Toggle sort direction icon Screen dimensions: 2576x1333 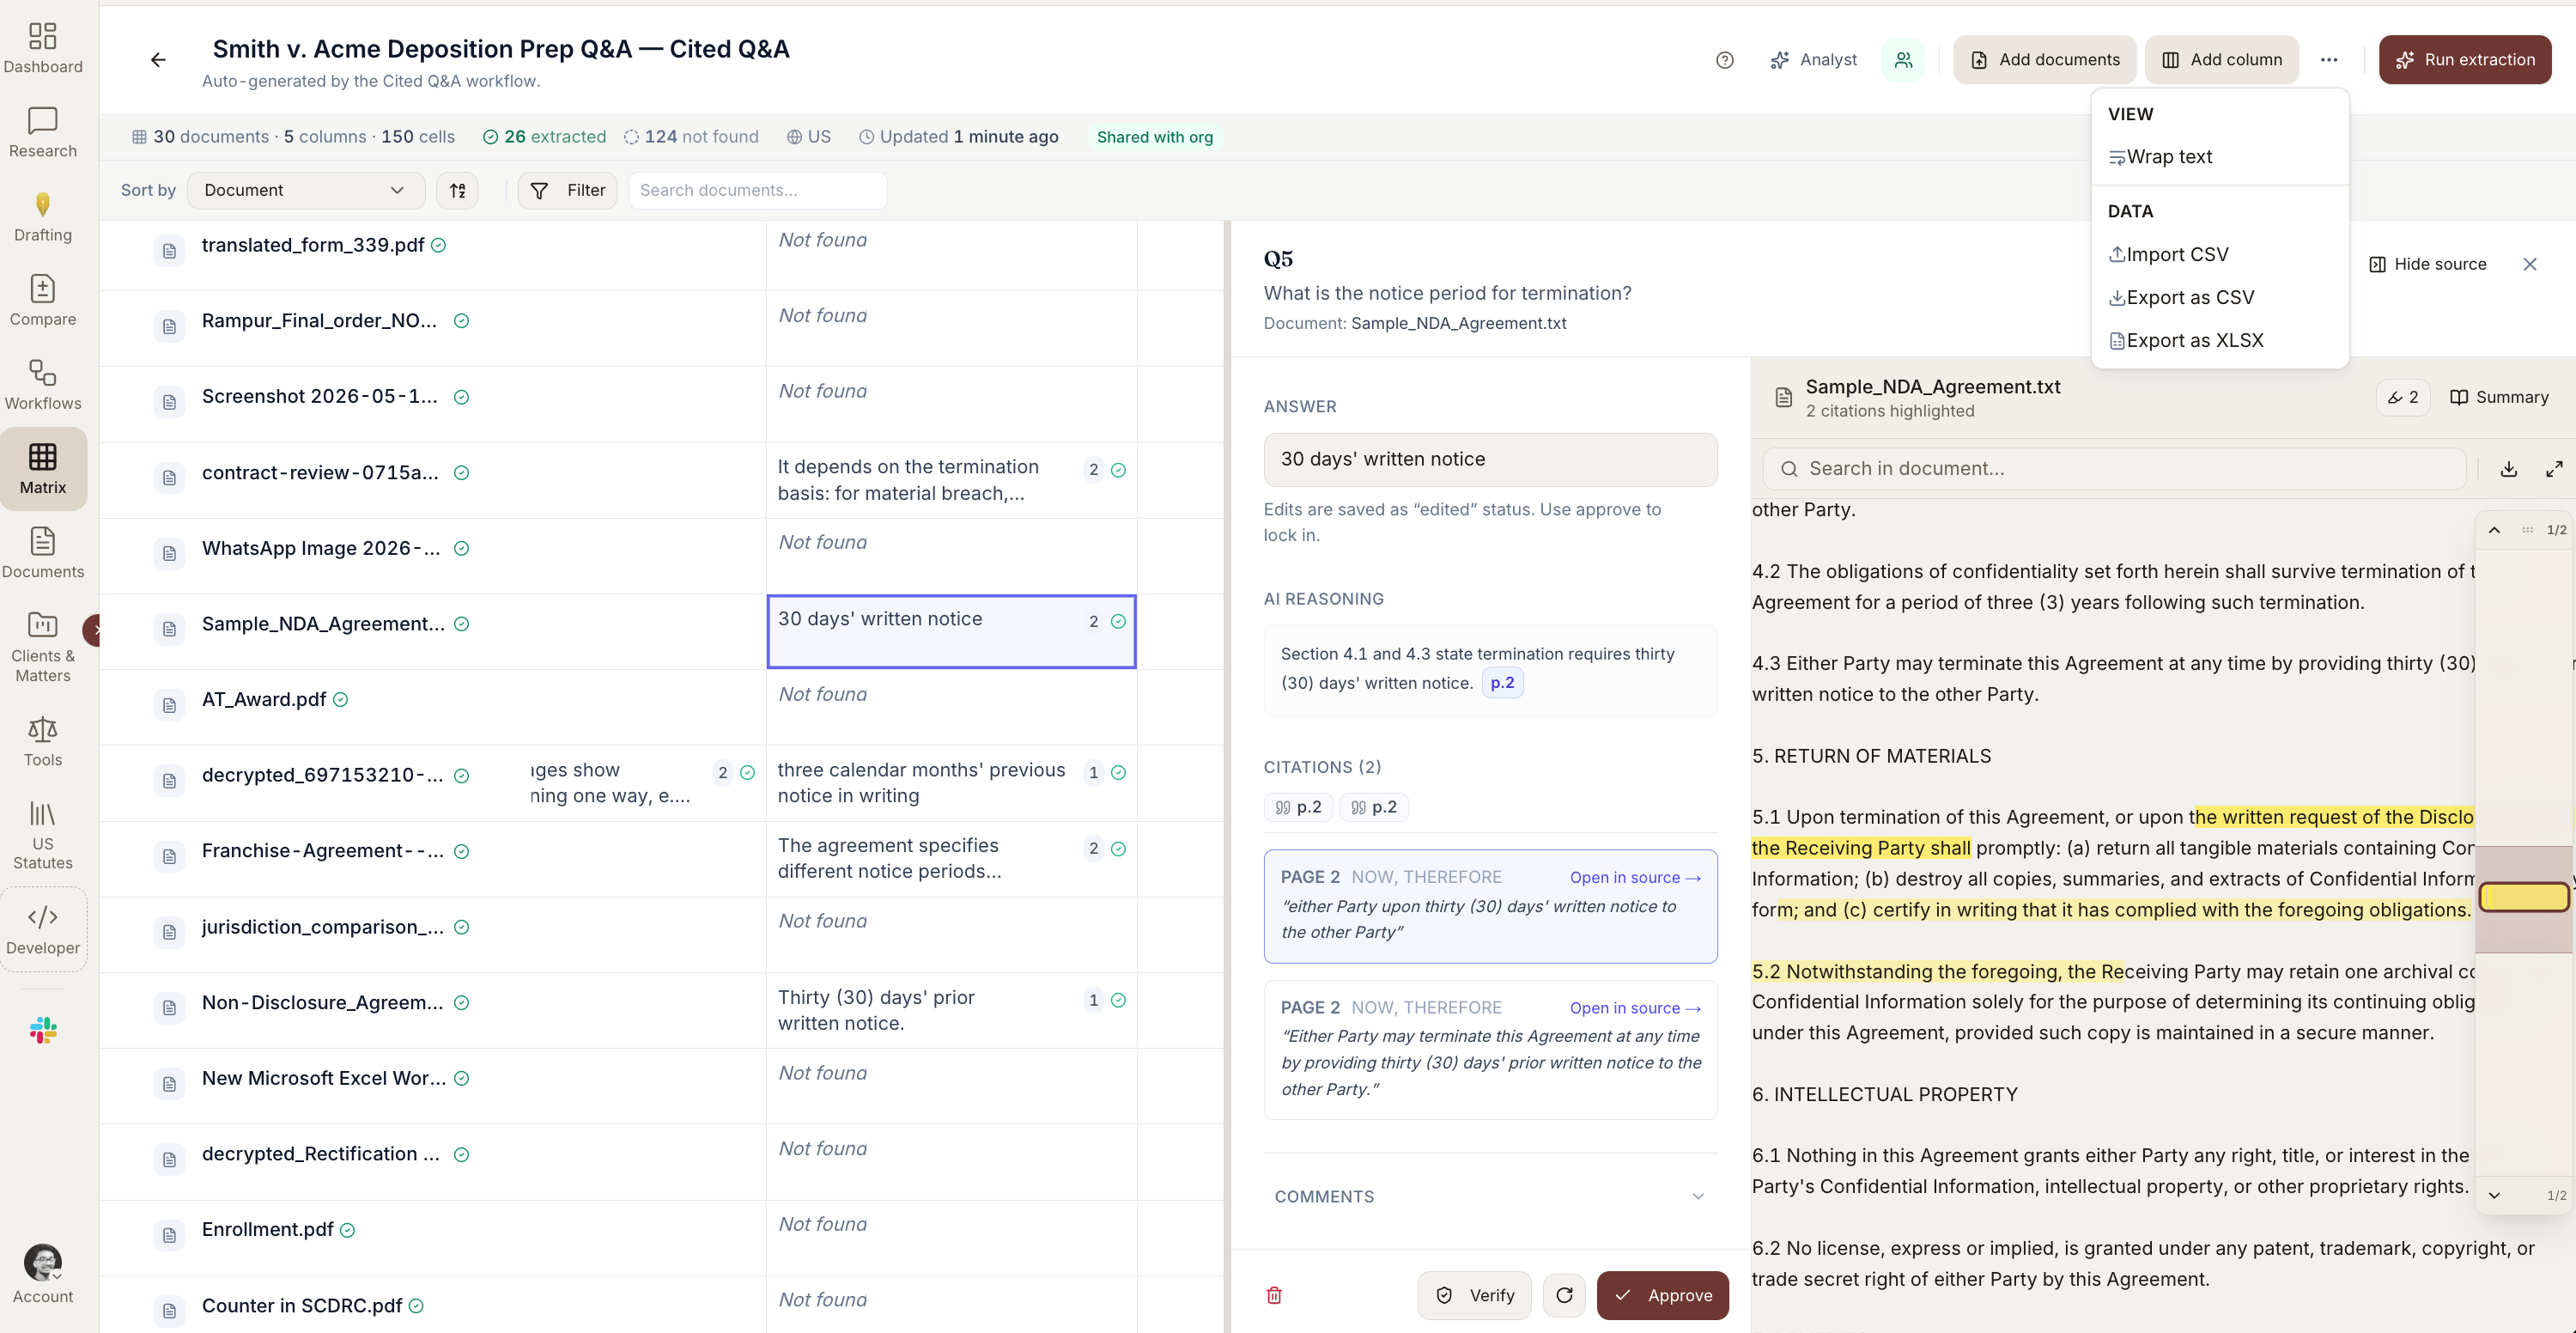coord(457,190)
